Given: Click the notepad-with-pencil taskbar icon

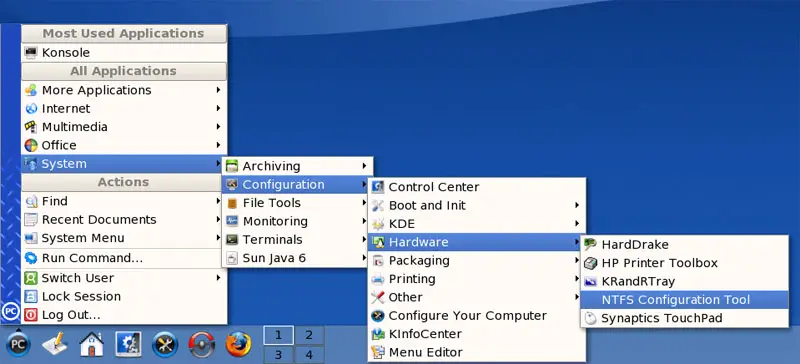Looking at the screenshot, I should point(55,345).
